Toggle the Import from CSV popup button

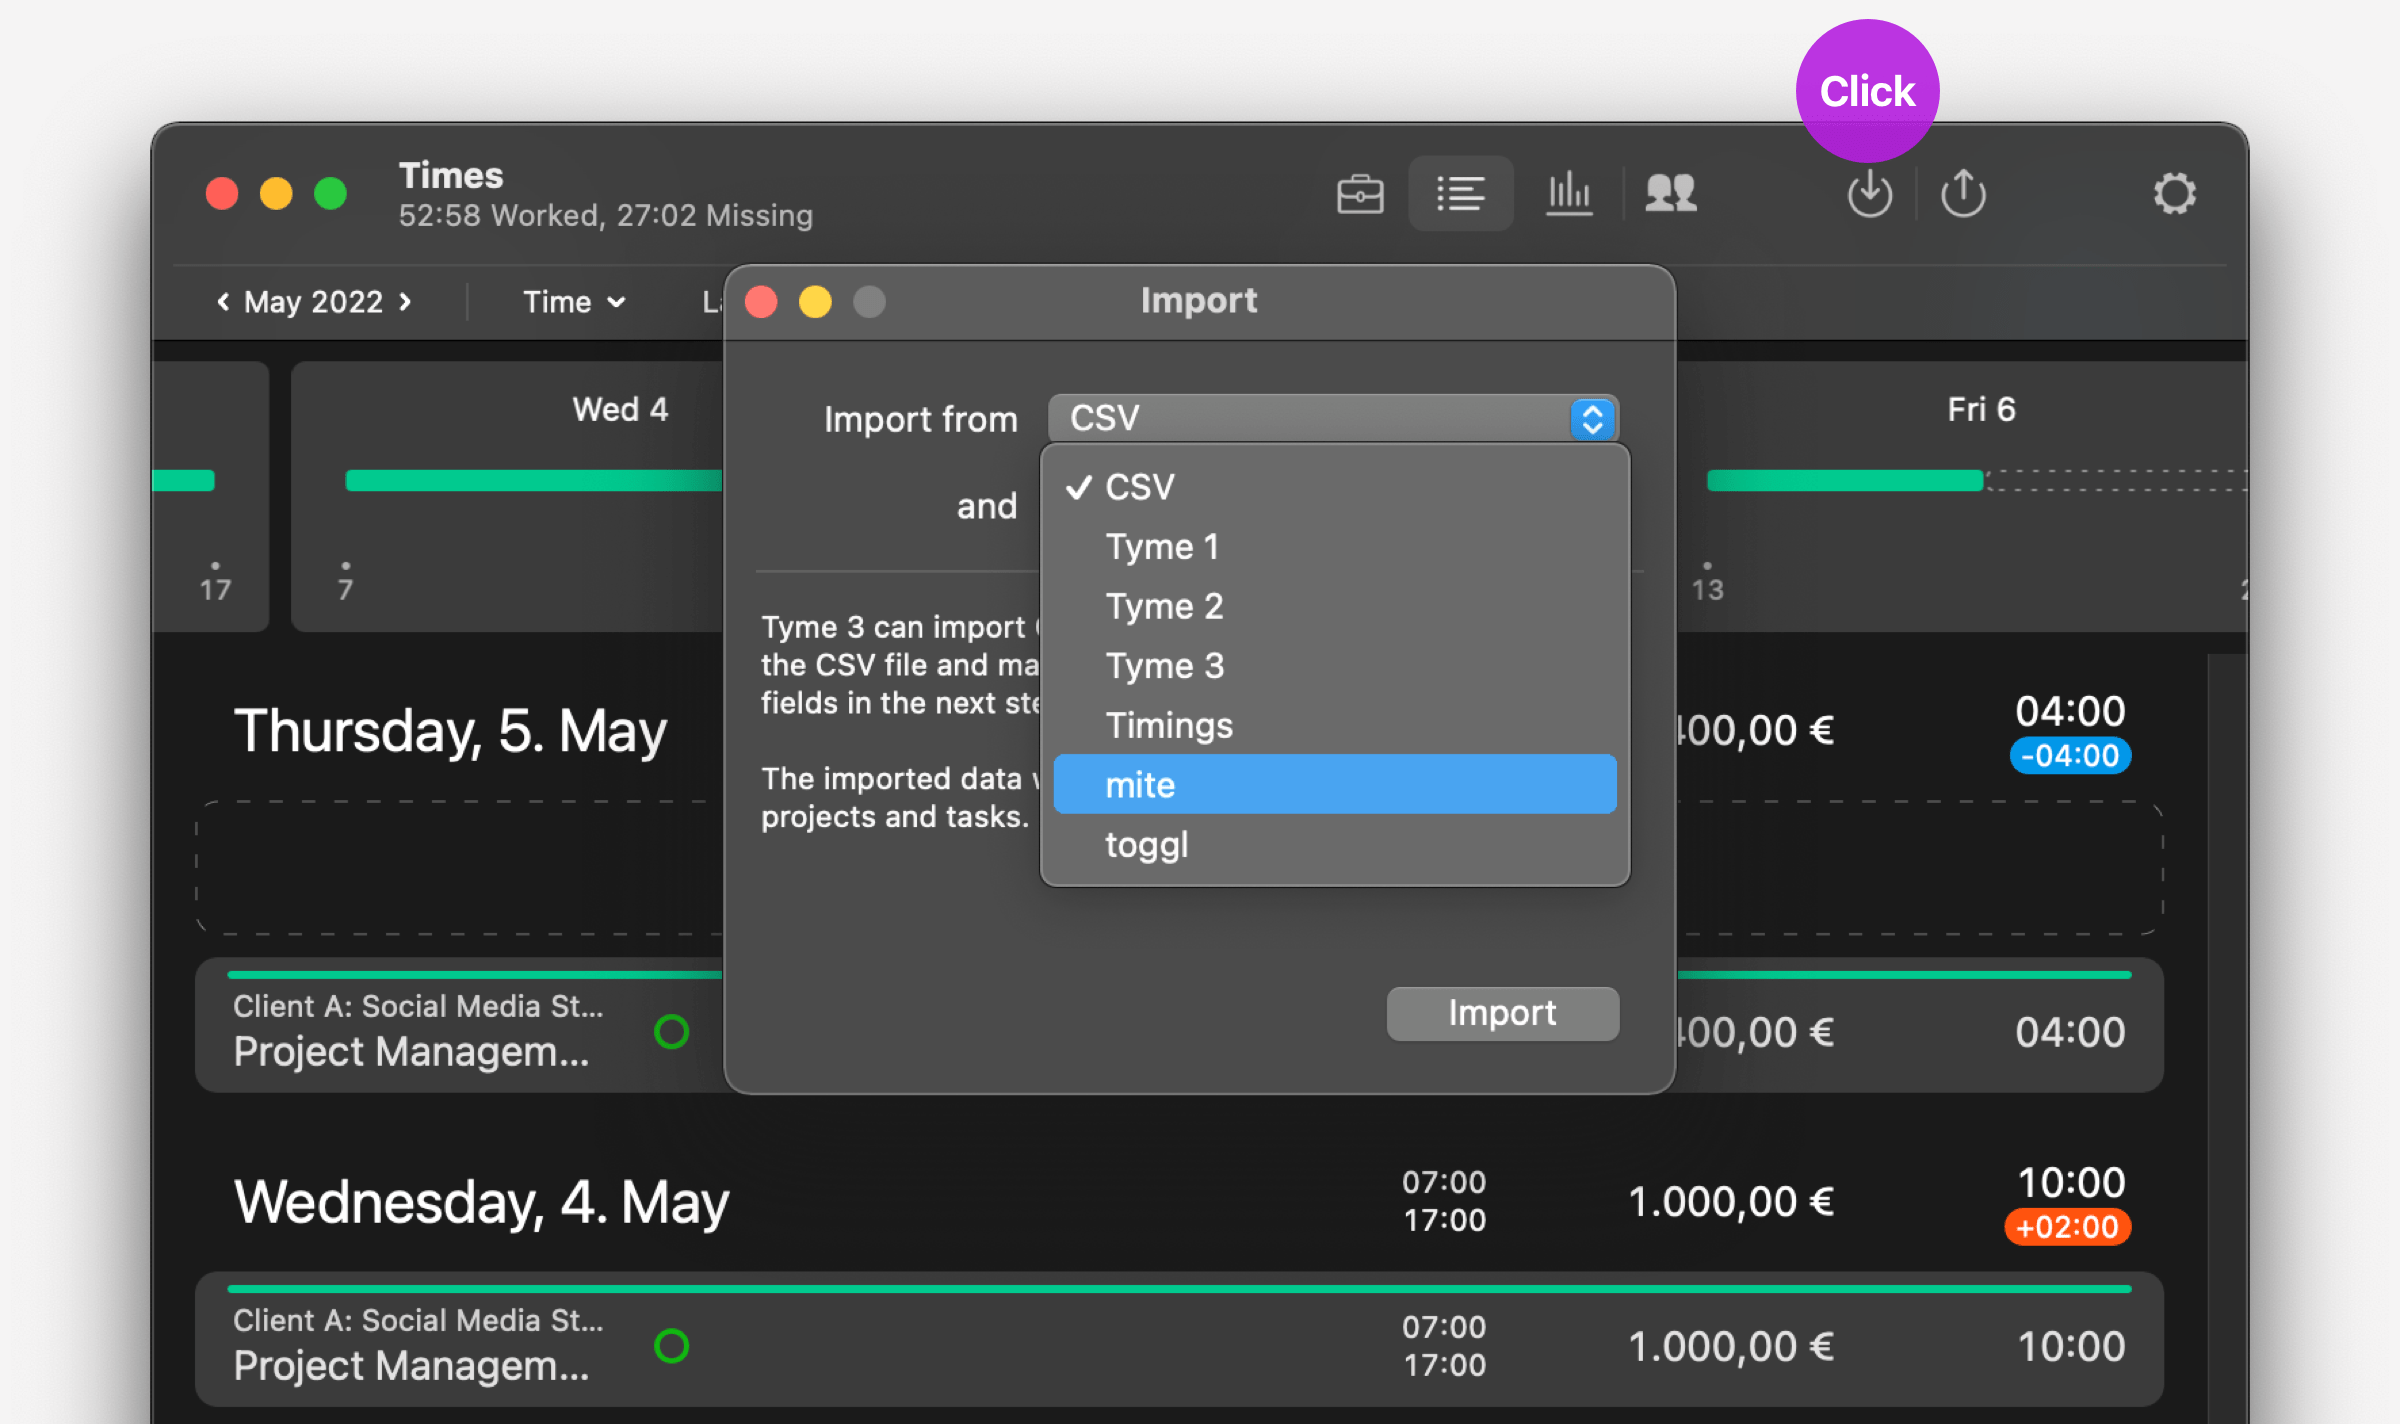coord(1333,418)
